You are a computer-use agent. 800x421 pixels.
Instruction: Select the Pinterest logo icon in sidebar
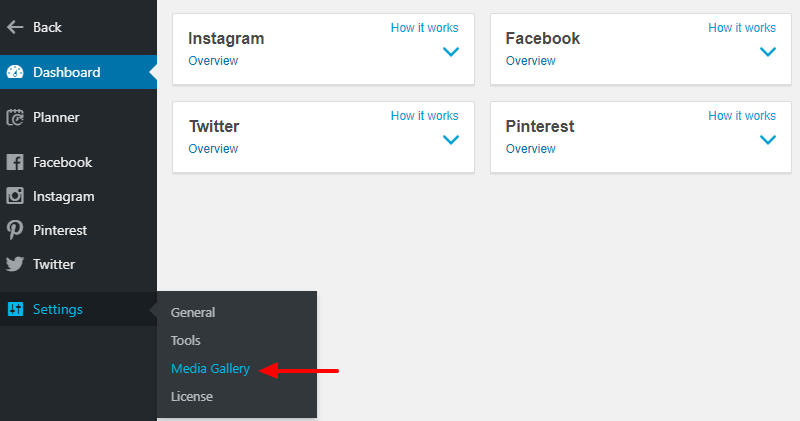coord(15,230)
